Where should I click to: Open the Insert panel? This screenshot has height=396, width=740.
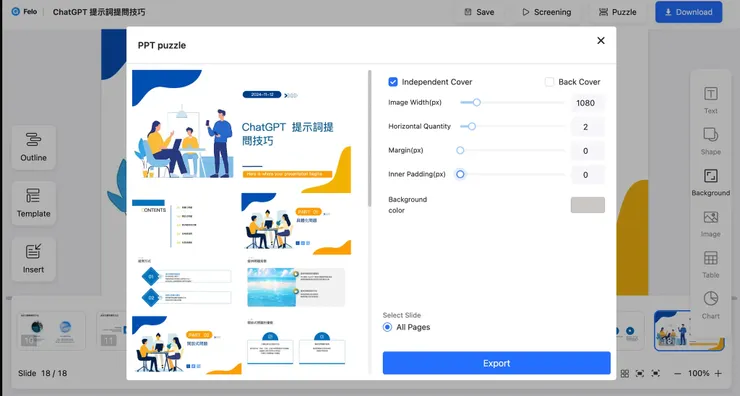pyautogui.click(x=34, y=259)
